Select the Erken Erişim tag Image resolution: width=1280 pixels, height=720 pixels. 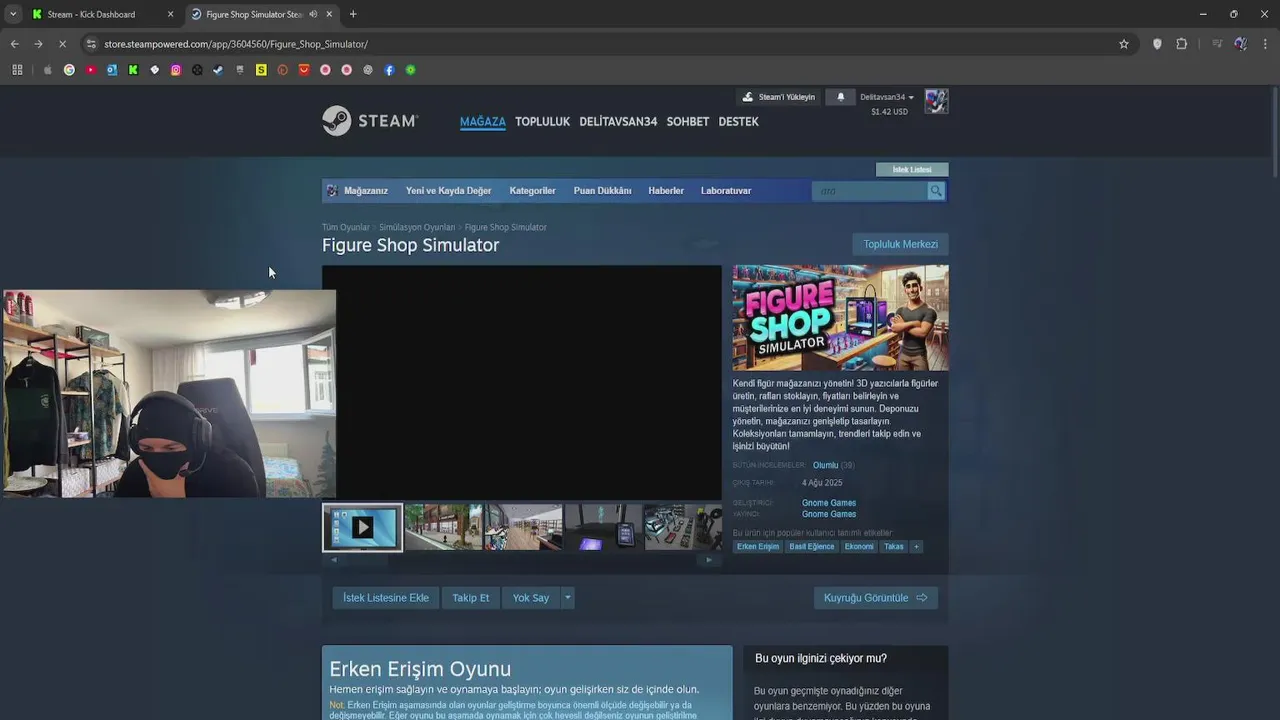tap(758, 547)
